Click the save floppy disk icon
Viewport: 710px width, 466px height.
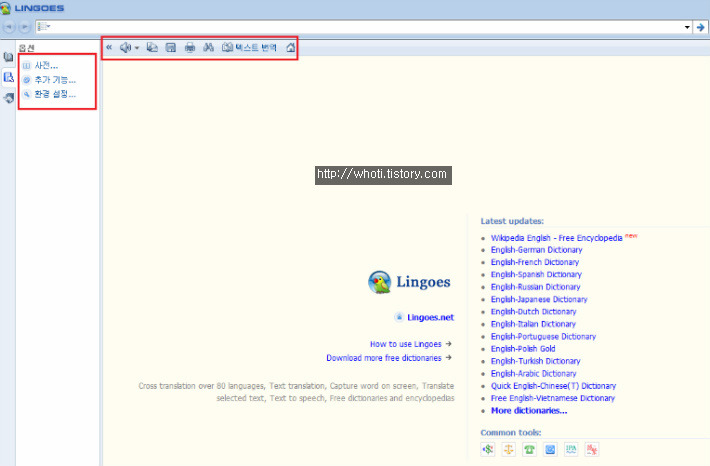tap(171, 47)
